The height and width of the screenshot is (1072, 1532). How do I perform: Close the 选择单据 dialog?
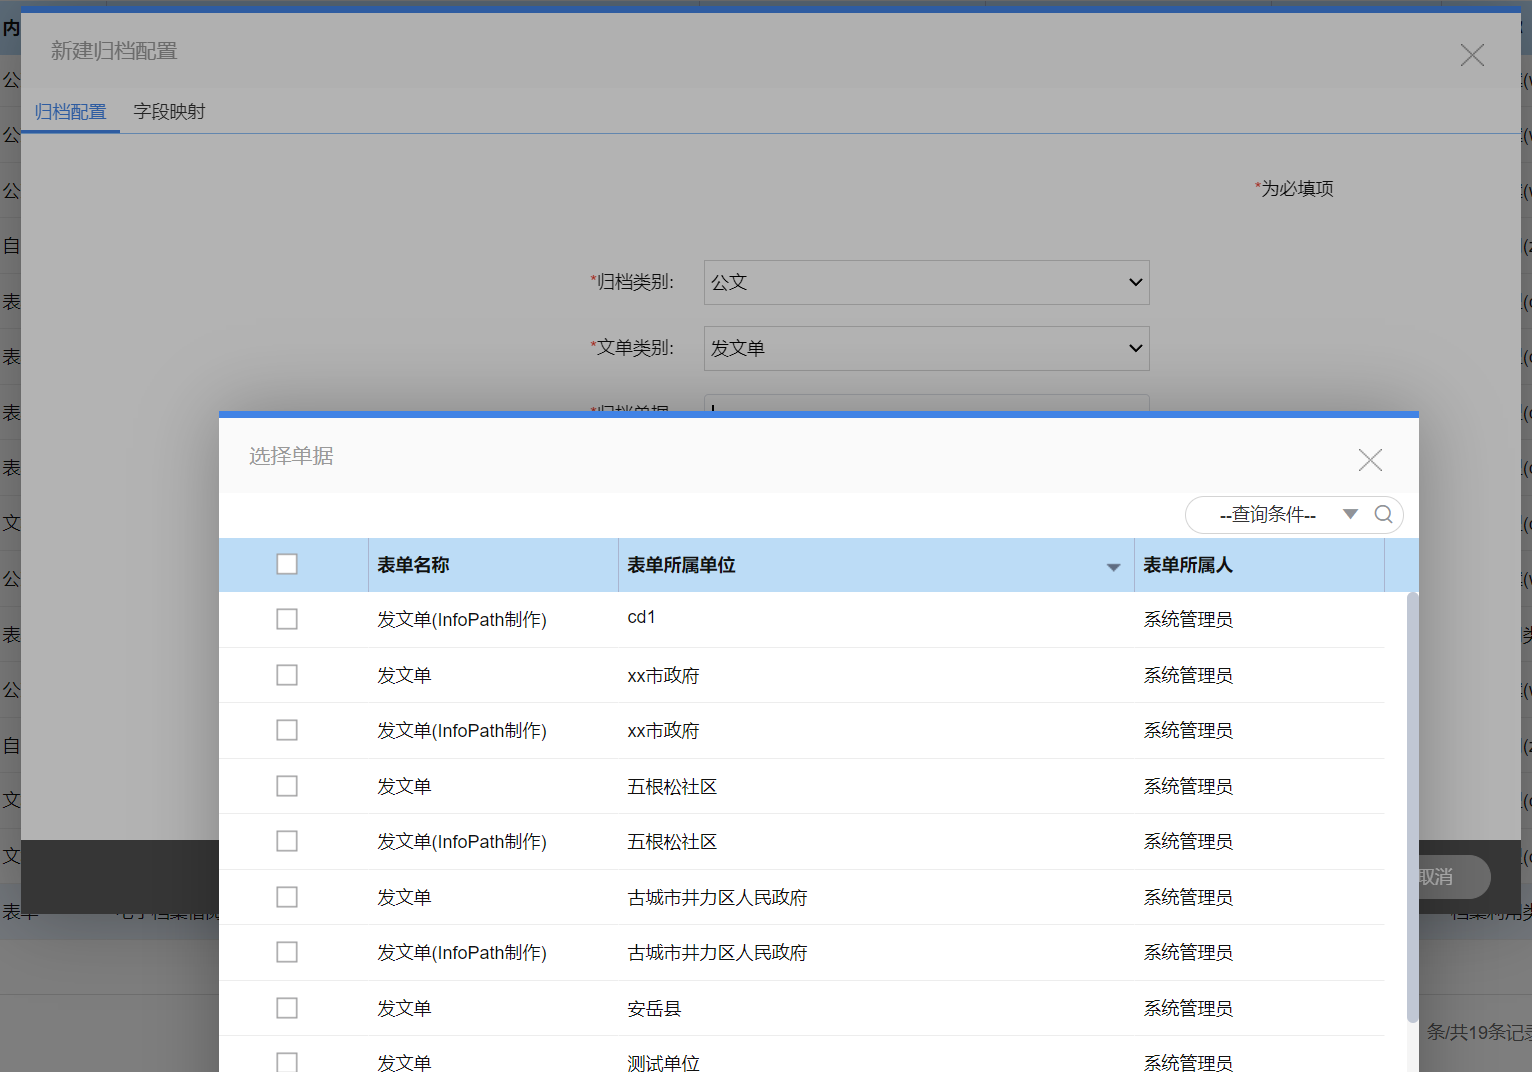point(1370,460)
